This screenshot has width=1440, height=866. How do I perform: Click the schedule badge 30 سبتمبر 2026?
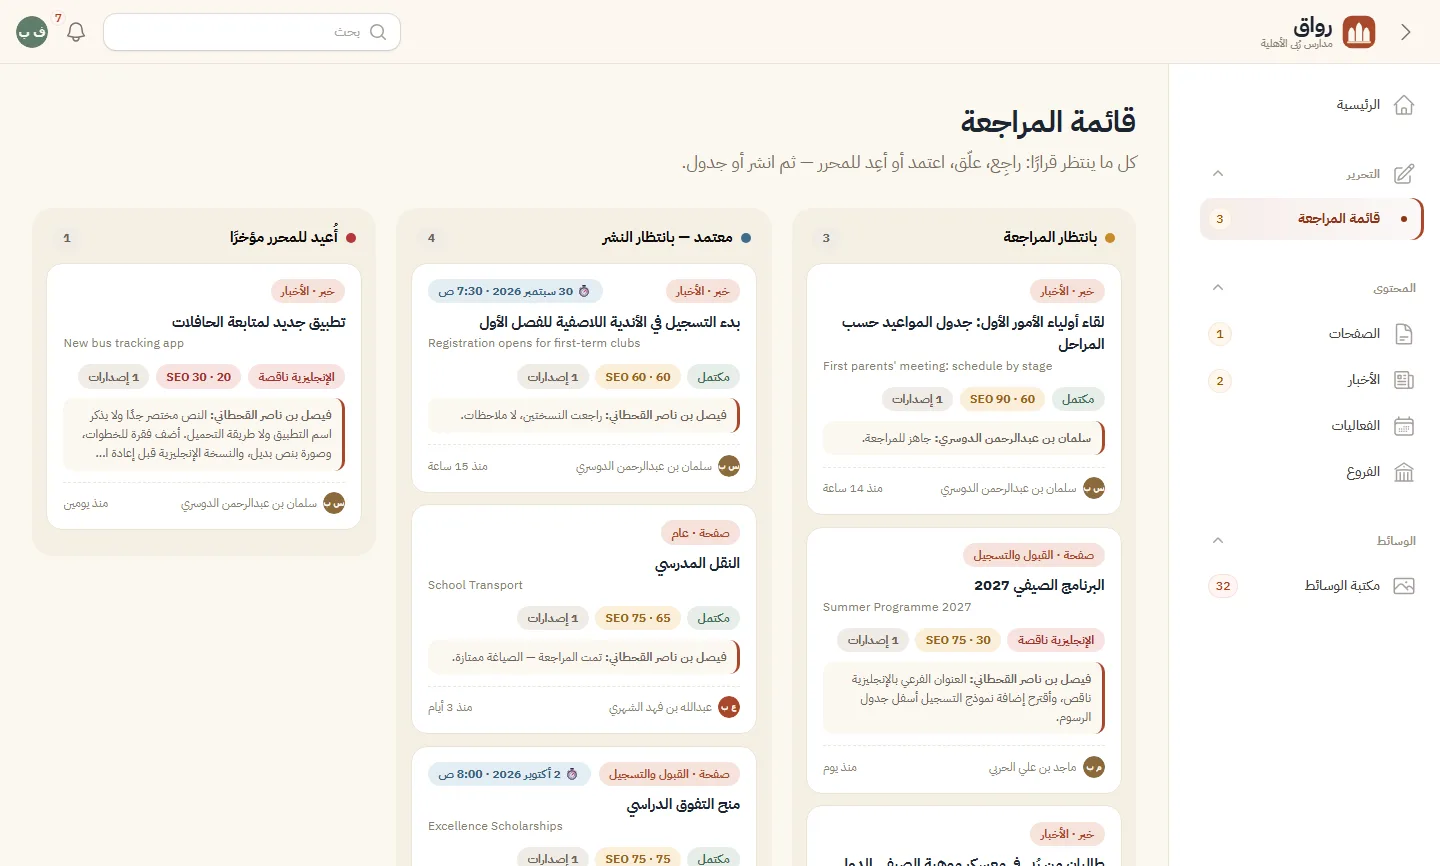point(515,291)
